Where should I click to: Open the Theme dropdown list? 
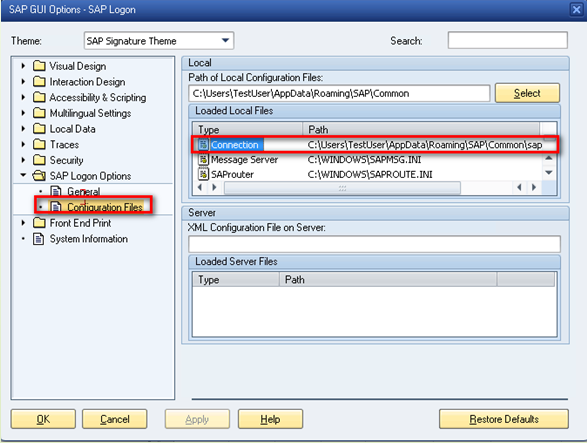pyautogui.click(x=225, y=40)
